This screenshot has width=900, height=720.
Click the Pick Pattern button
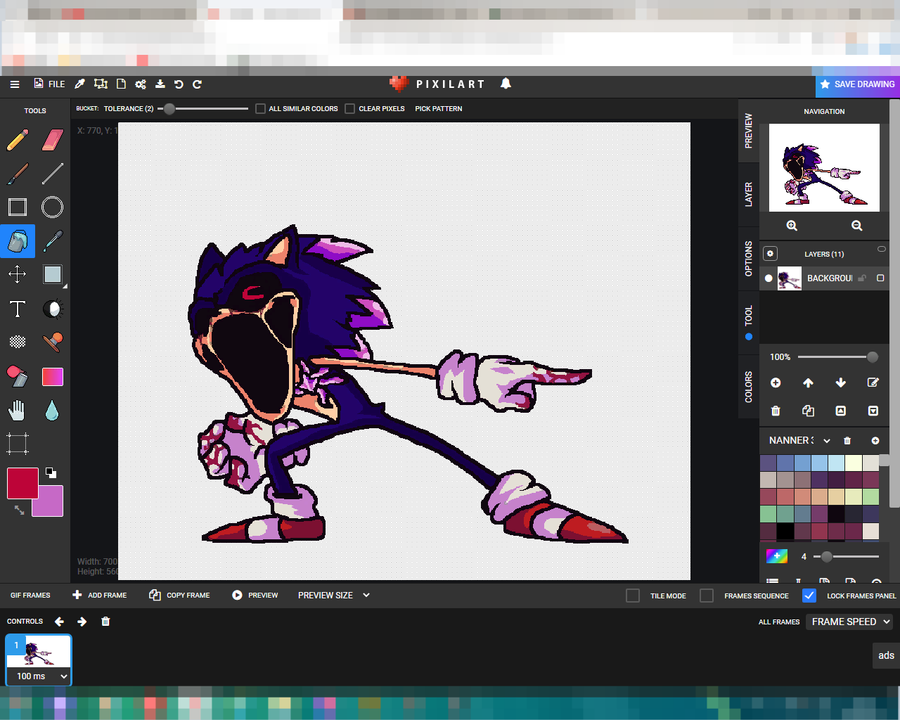439,109
